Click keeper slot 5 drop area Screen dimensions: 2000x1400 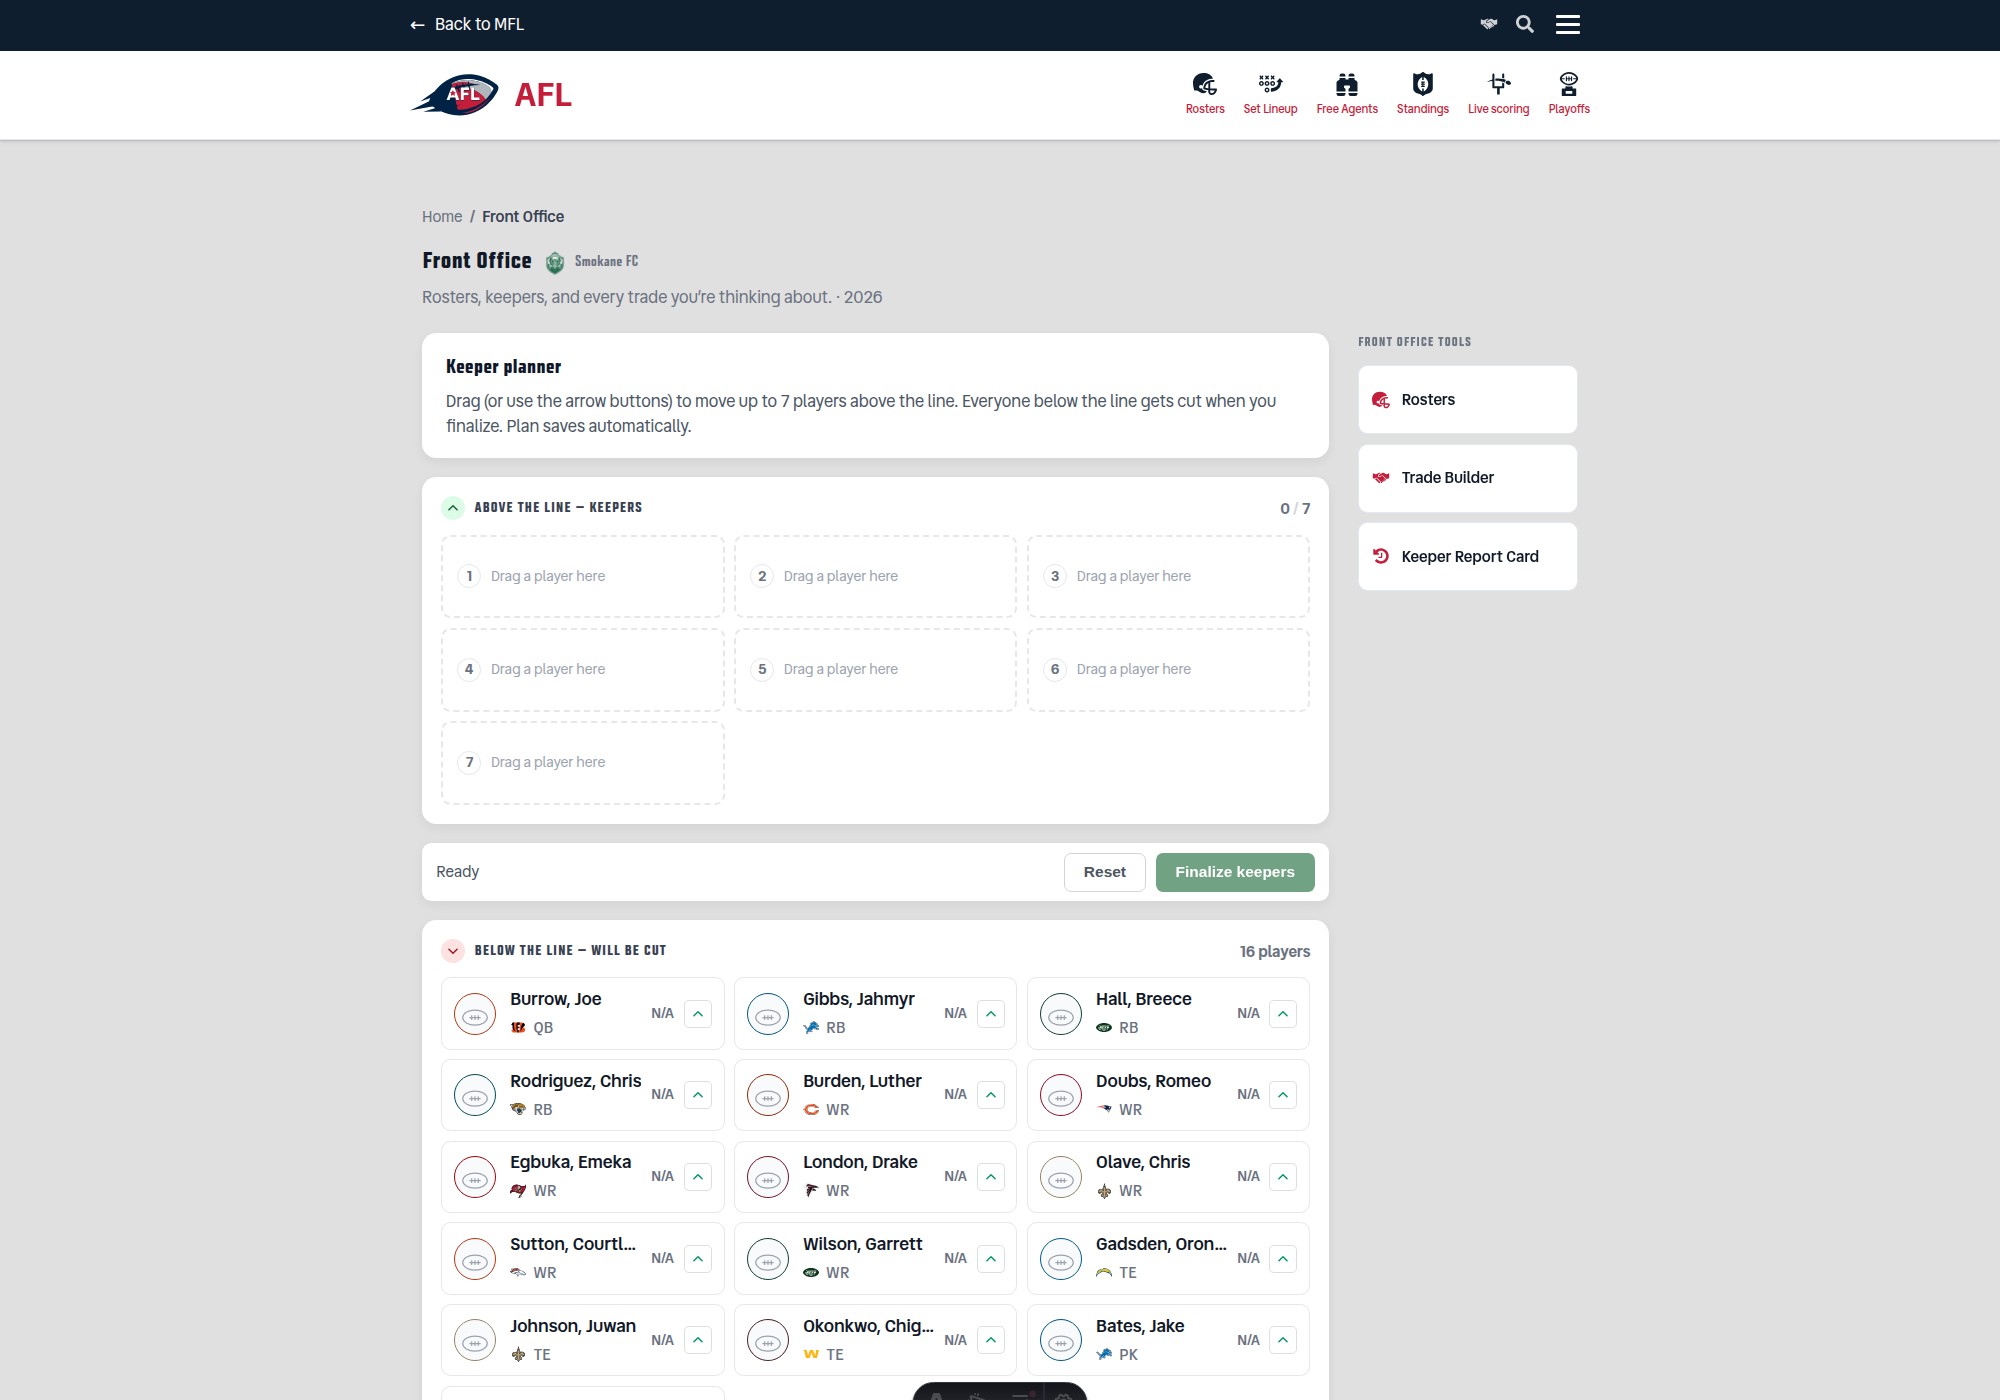coord(875,670)
